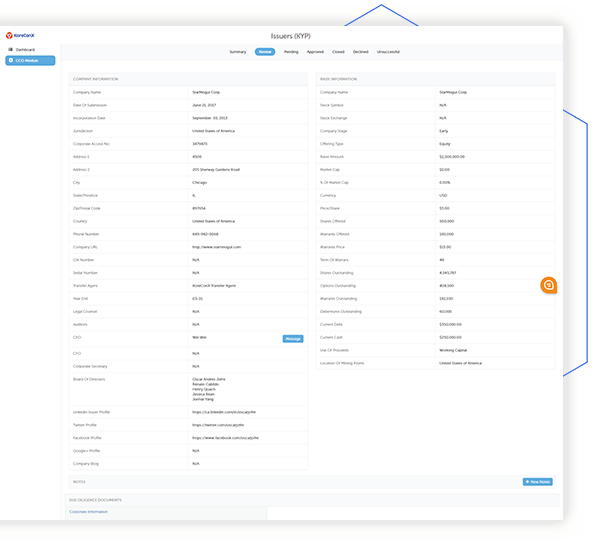Click director name Junhai Yang
The image size is (600, 550).
pyautogui.click(x=203, y=399)
